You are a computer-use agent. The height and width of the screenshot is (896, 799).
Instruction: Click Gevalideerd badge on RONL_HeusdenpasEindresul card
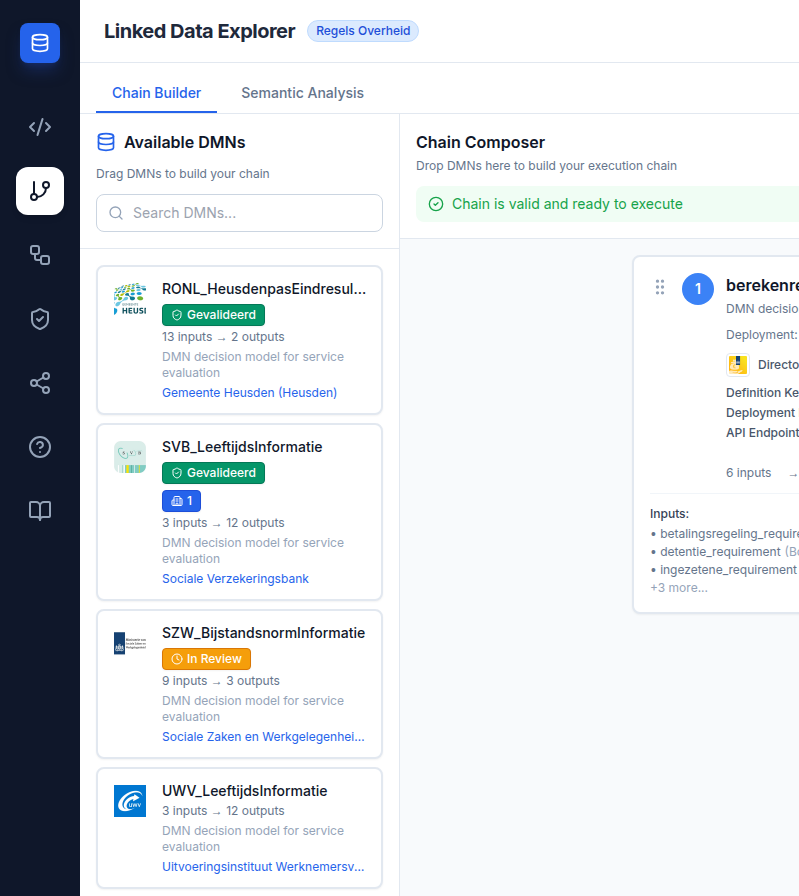[213, 315]
